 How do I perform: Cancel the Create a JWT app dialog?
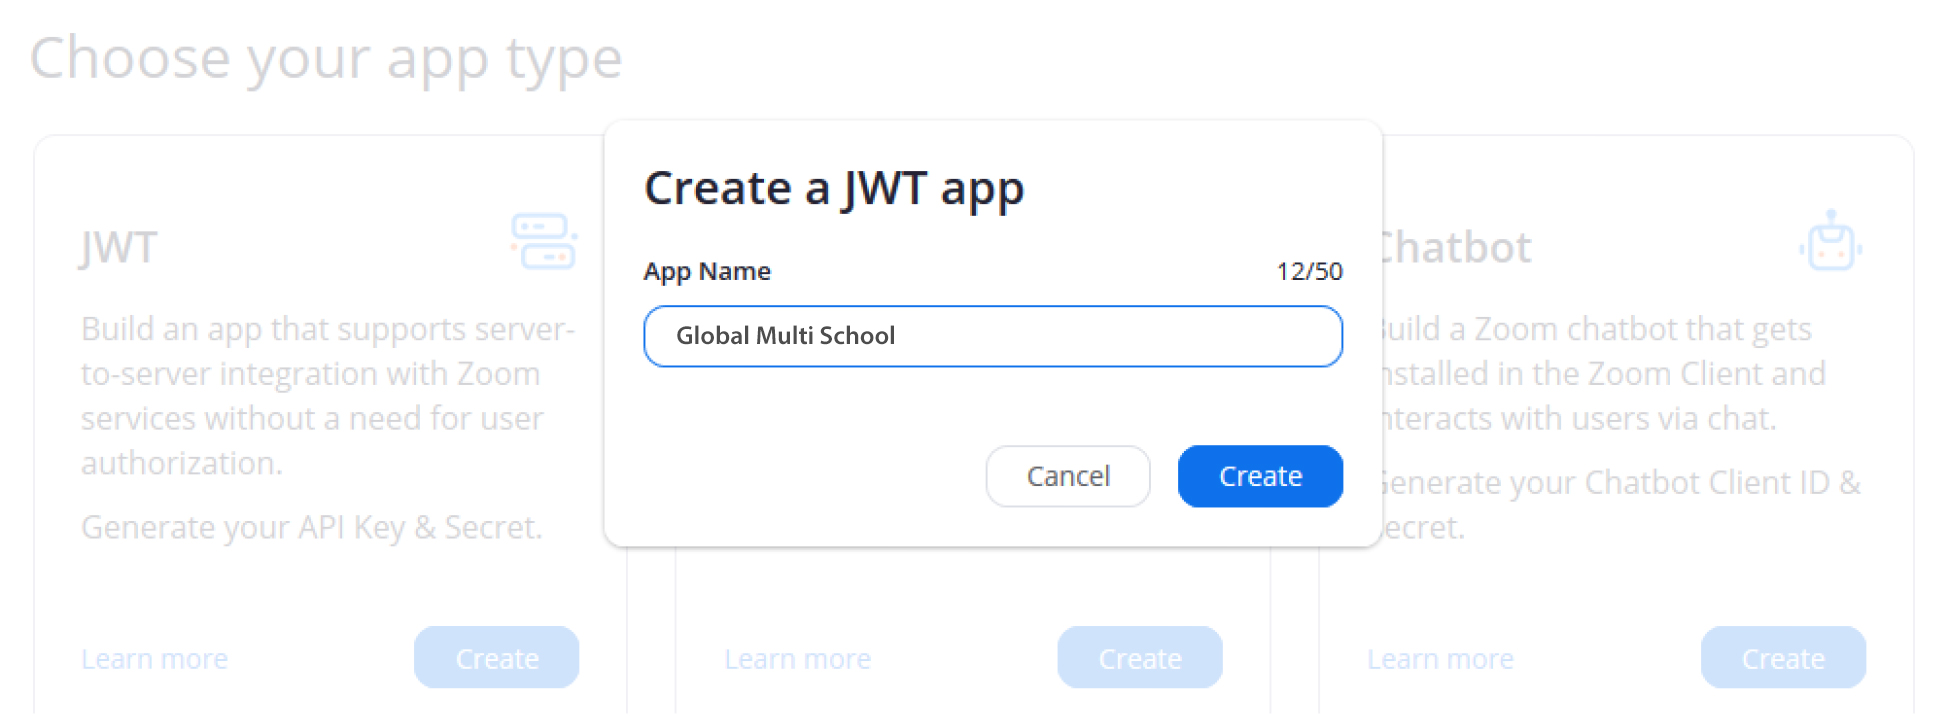click(1068, 476)
